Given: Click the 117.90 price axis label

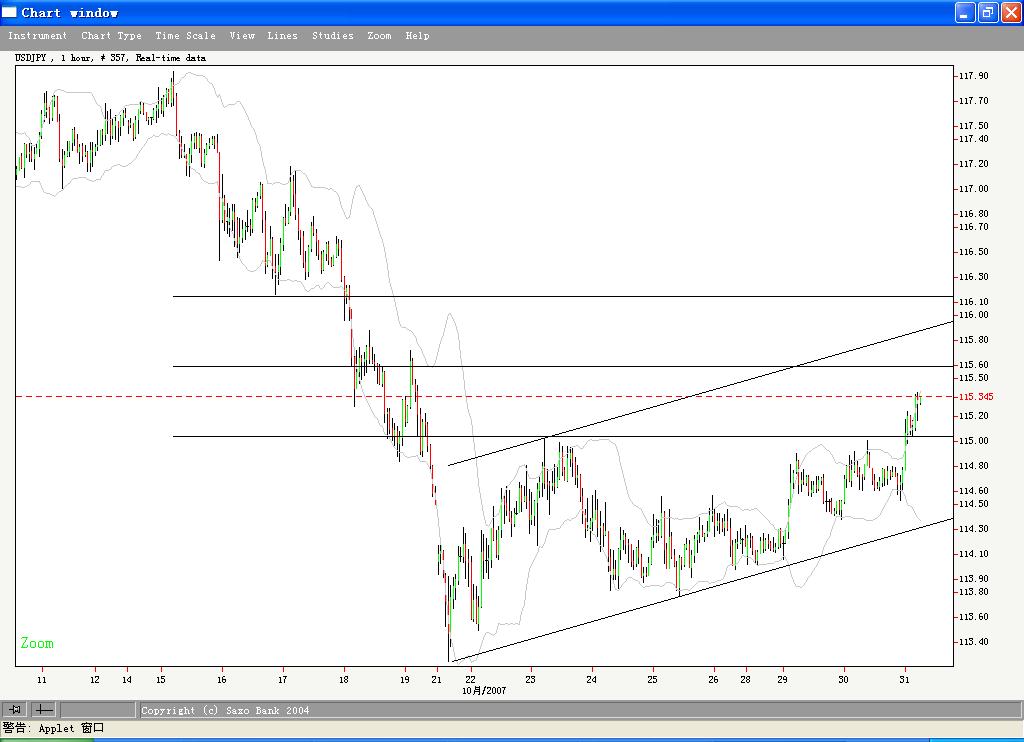Looking at the screenshot, I should click(x=974, y=76).
